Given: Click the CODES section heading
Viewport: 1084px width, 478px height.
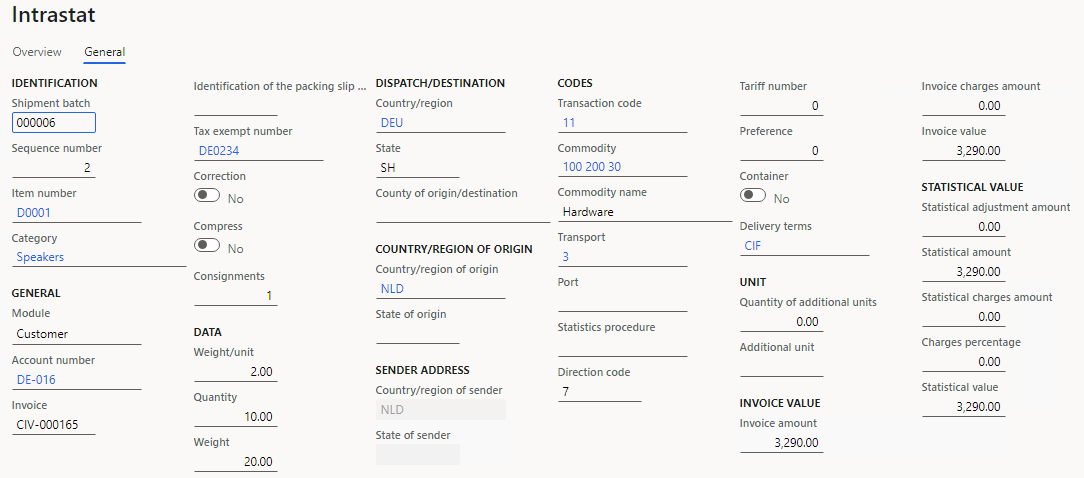Looking at the screenshot, I should (x=575, y=83).
